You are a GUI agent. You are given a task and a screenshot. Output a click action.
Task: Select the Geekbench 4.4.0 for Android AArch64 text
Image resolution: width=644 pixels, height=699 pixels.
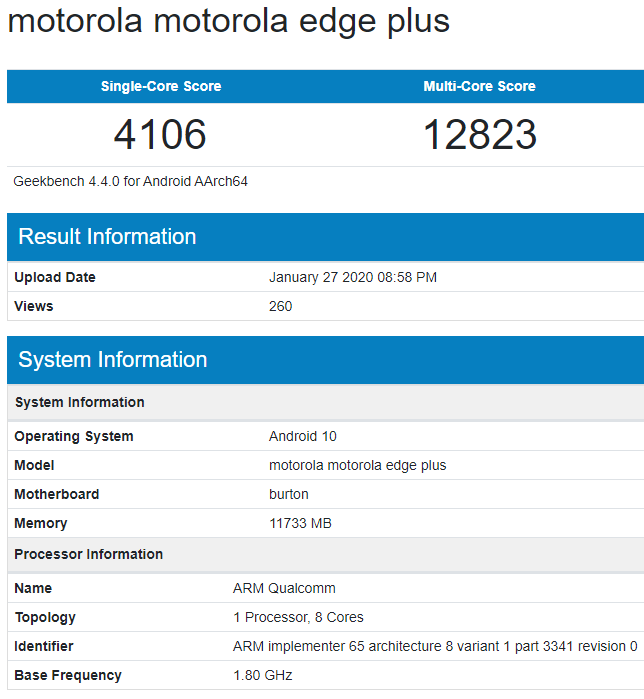coord(130,181)
